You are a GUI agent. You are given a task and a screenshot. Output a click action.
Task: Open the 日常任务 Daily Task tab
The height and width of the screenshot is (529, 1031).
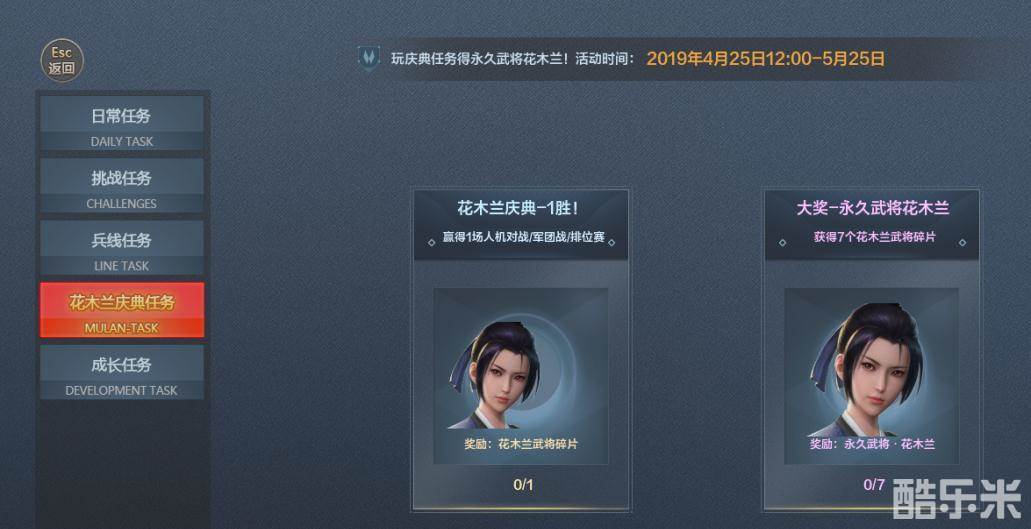(122, 124)
